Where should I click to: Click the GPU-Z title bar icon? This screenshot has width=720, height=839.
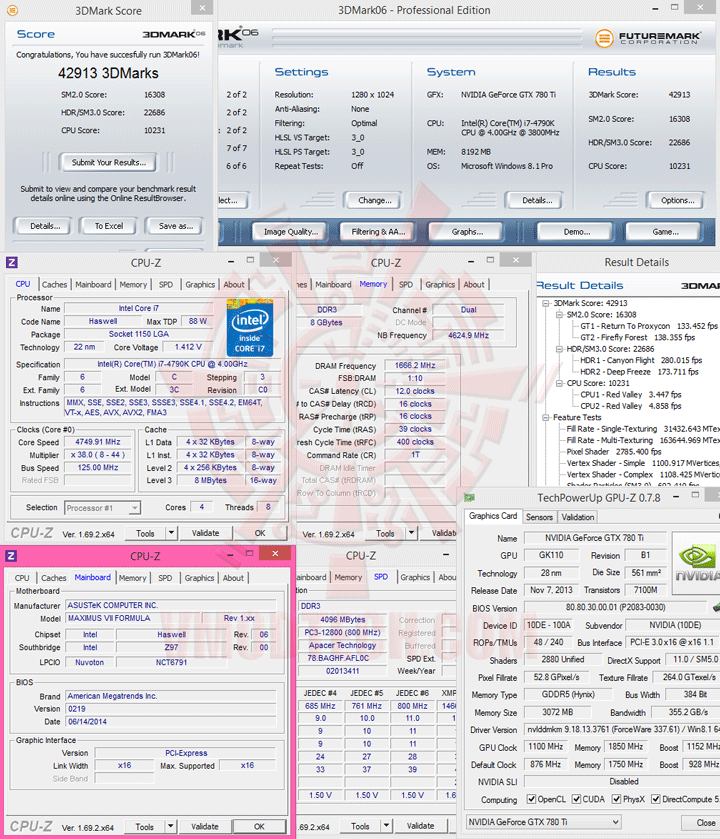469,498
